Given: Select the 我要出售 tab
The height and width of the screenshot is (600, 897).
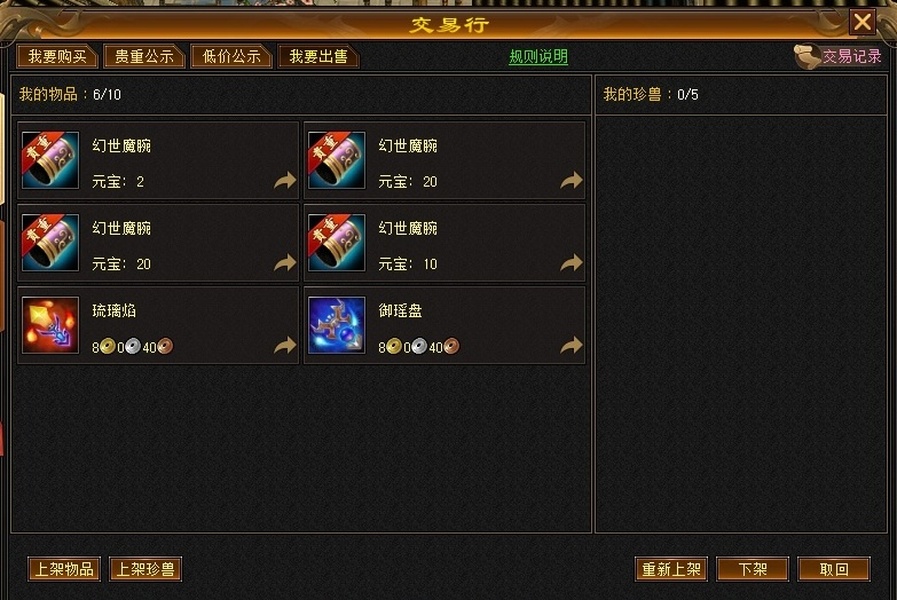Looking at the screenshot, I should [x=318, y=57].
